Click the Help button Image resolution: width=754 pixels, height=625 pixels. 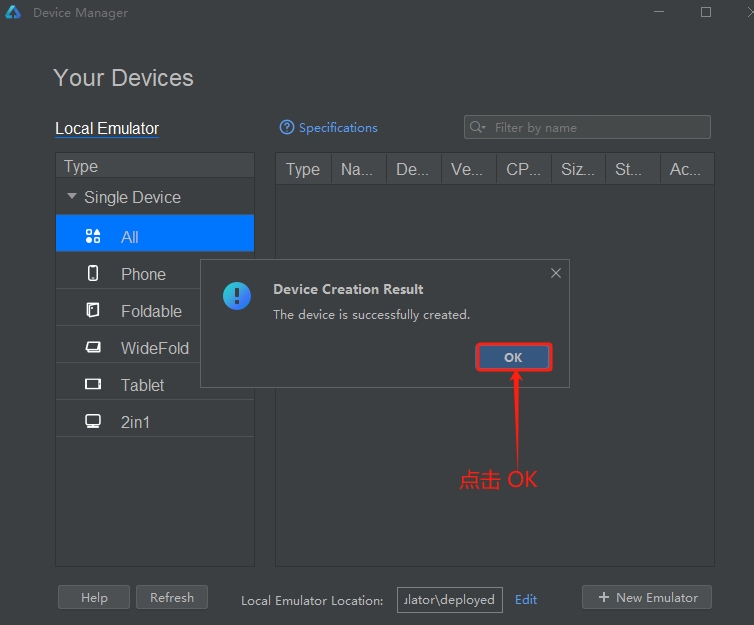point(94,597)
